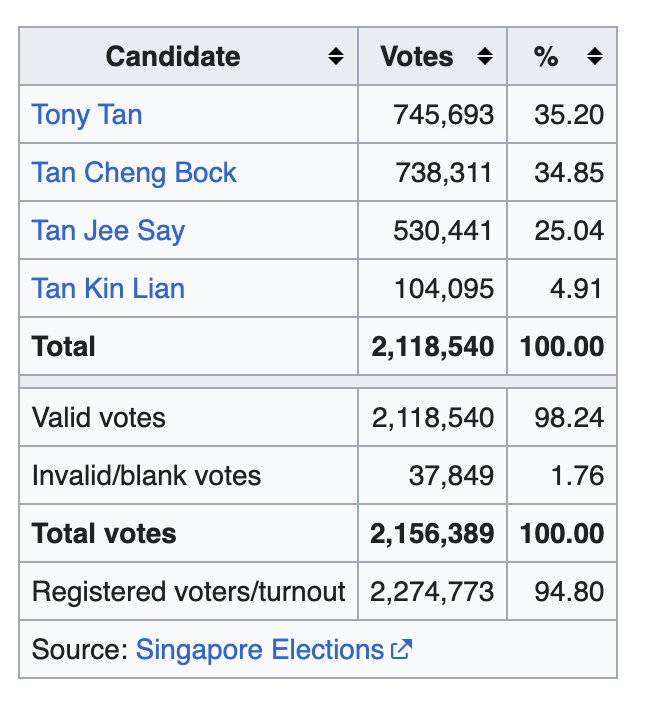Screen dimensions: 648x714
Task: Click the 2,156,389 total votes value
Action: [432, 534]
